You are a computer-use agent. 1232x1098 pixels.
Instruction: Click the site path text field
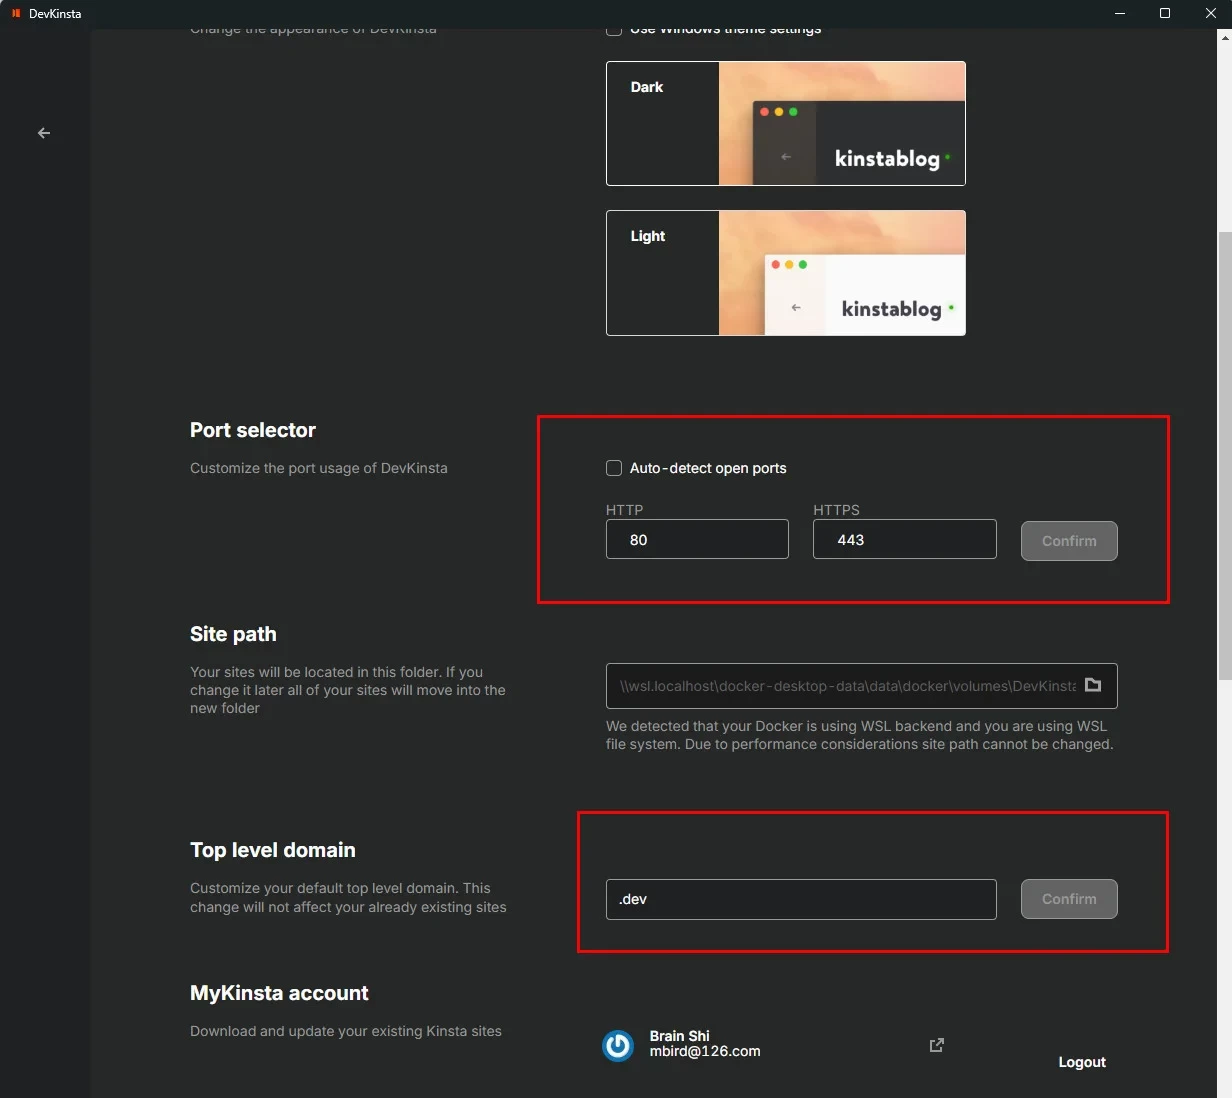[846, 686]
